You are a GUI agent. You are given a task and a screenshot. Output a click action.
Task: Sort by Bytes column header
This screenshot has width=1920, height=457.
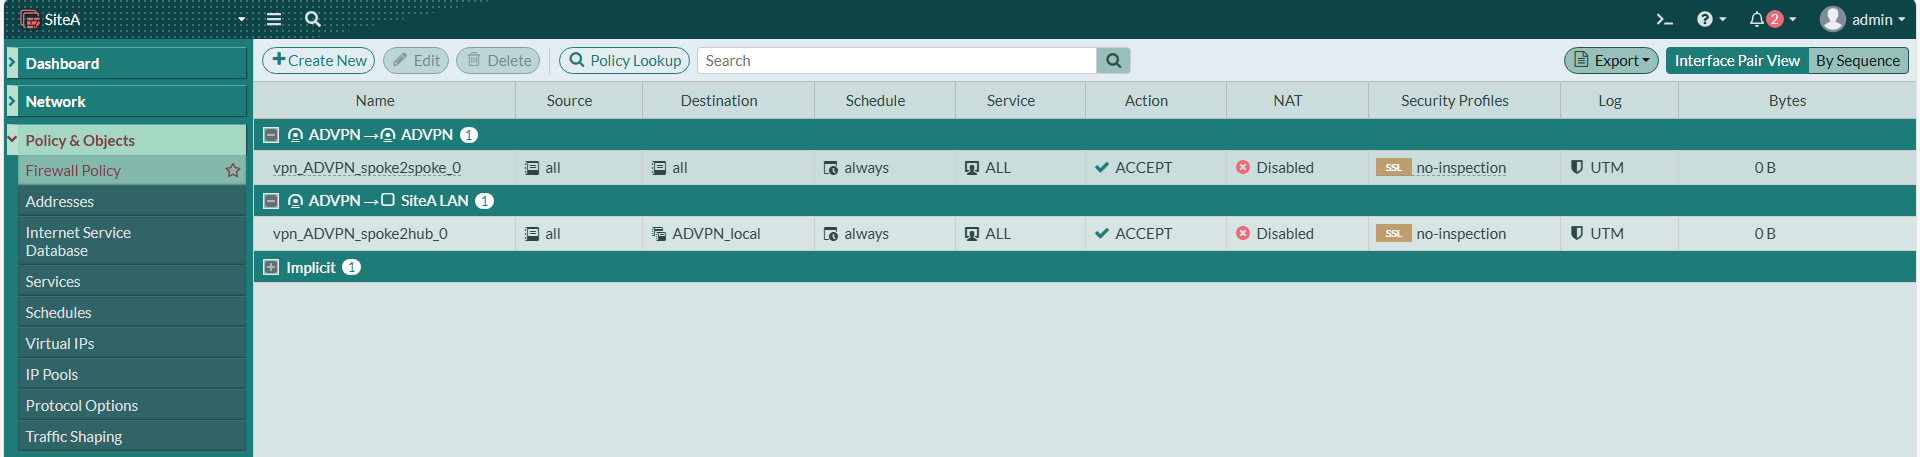(x=1787, y=101)
